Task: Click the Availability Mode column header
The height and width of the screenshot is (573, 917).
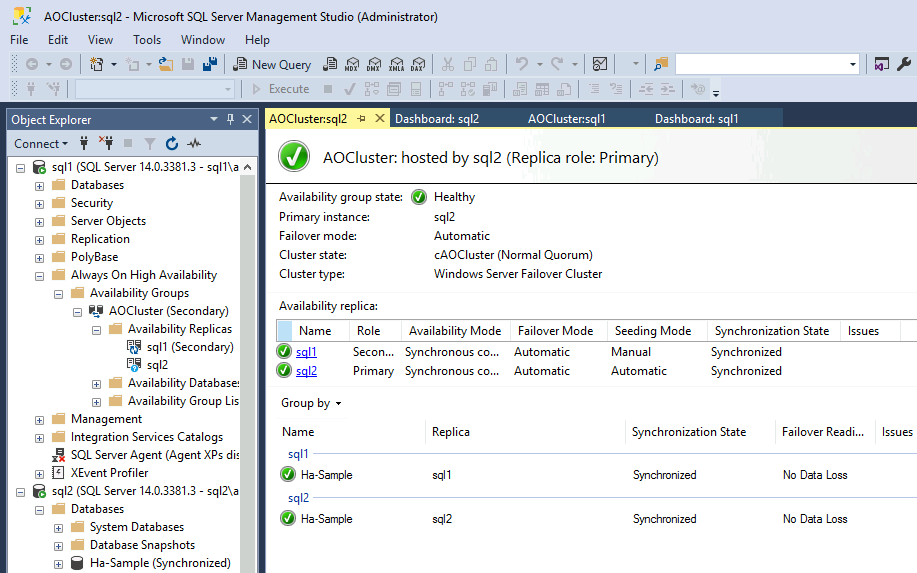Action: pos(455,331)
